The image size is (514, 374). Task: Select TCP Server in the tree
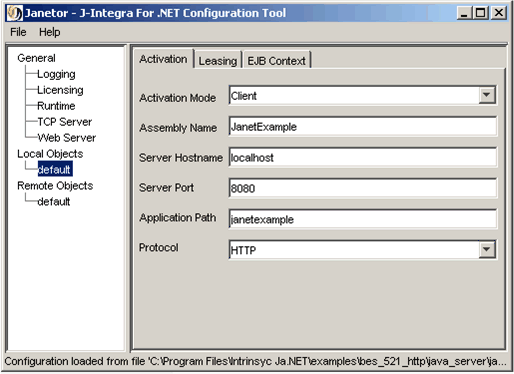pyautogui.click(x=64, y=122)
